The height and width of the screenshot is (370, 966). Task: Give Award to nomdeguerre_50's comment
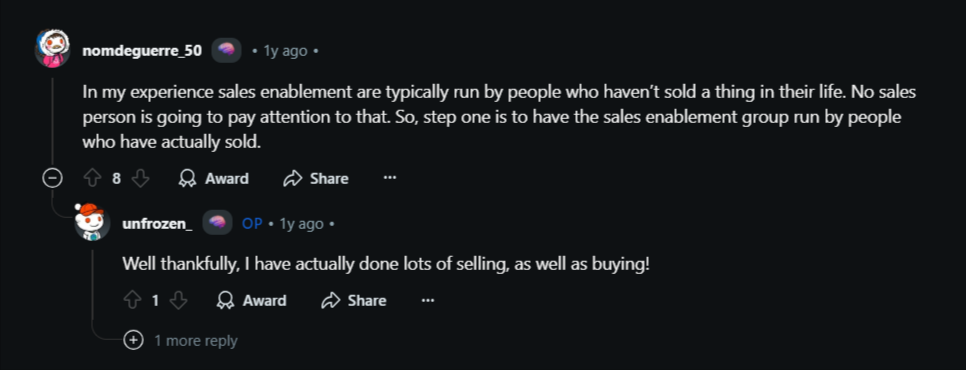click(213, 179)
